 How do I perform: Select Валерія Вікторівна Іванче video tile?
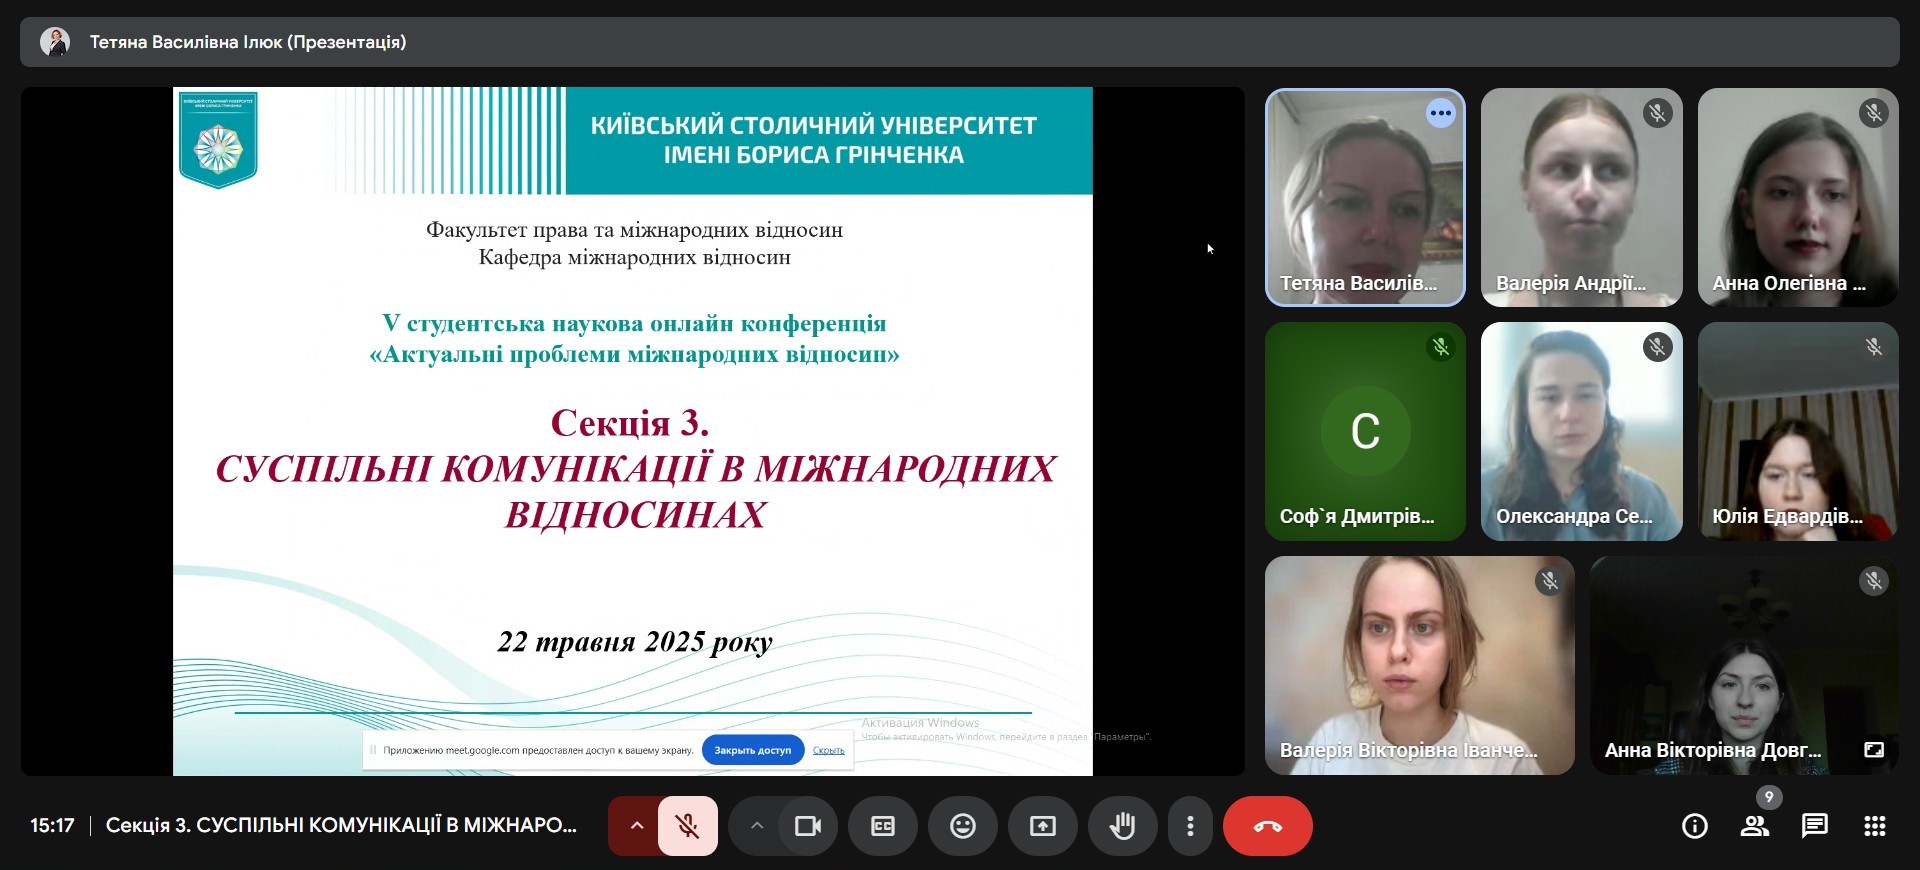[1419, 665]
